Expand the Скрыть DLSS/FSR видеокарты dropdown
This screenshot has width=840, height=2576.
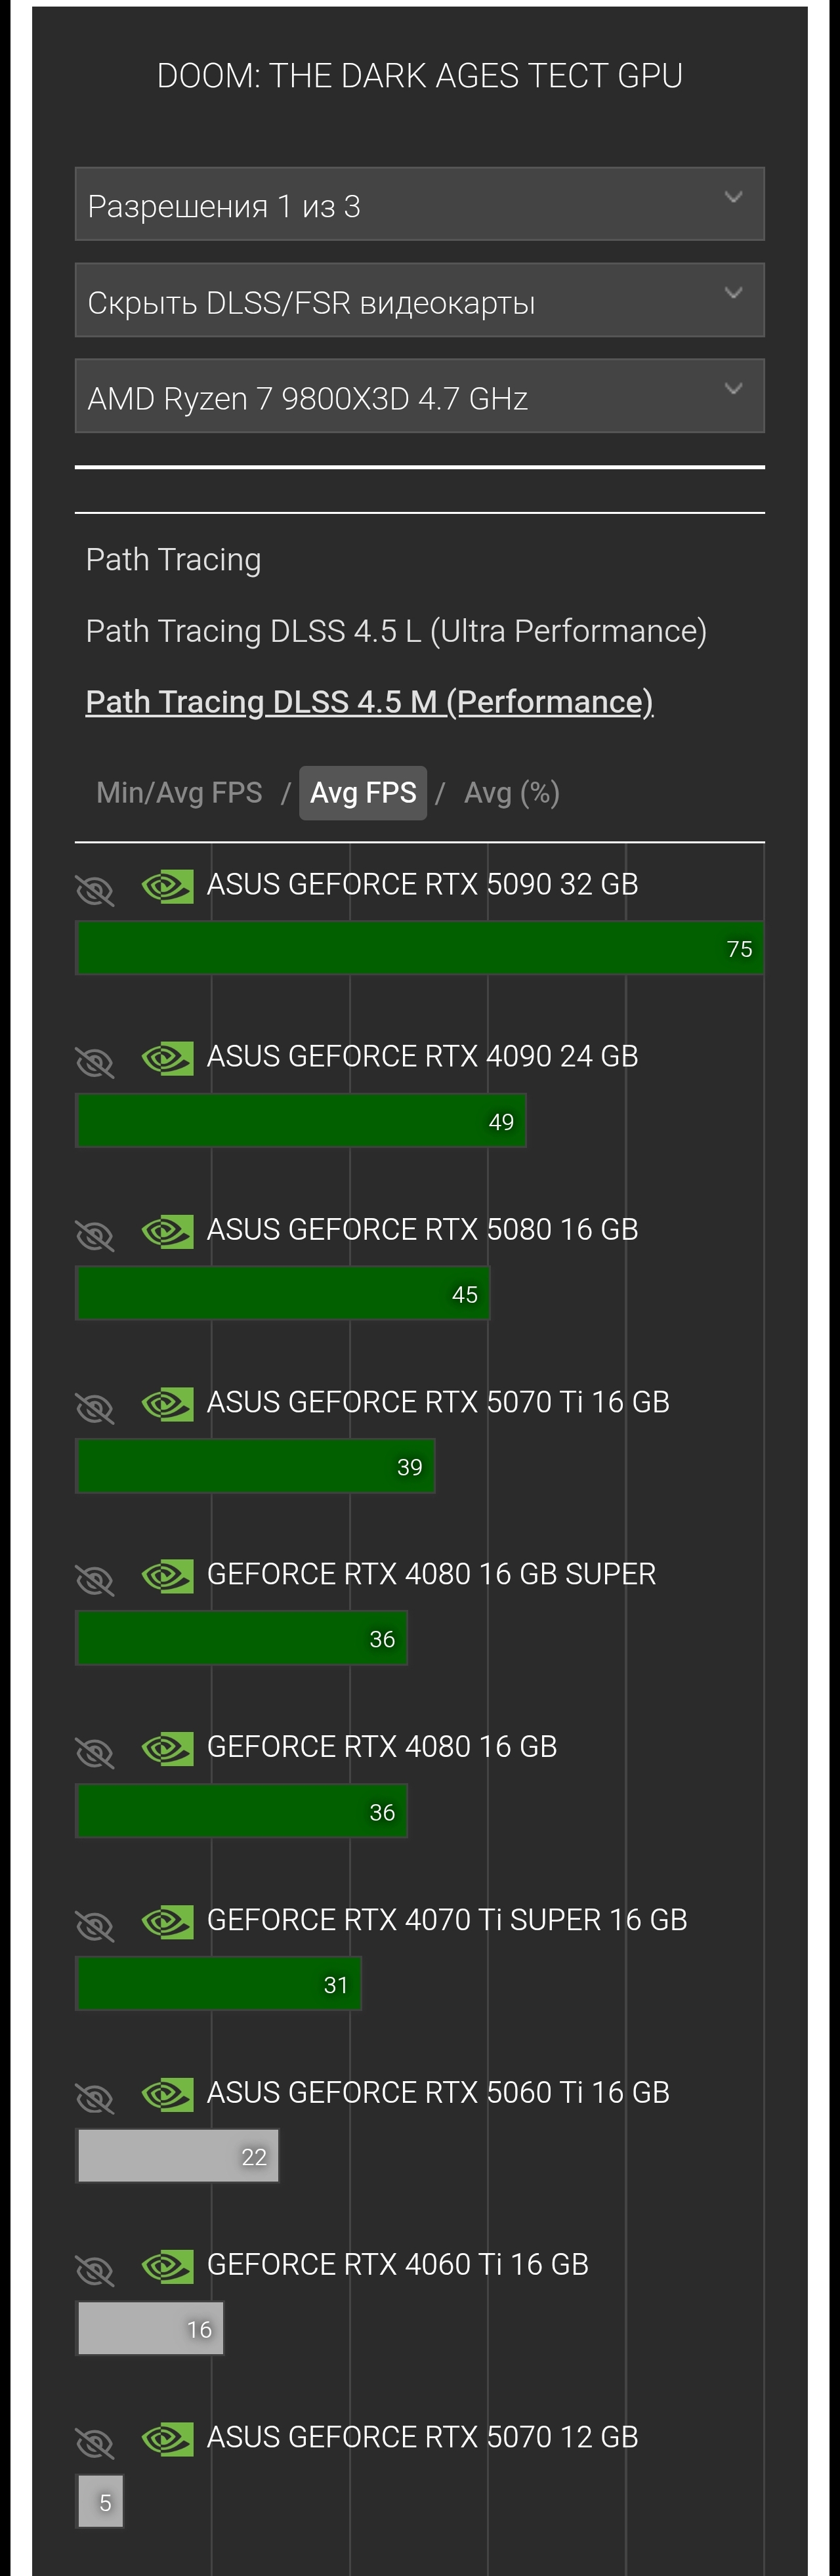coord(419,300)
